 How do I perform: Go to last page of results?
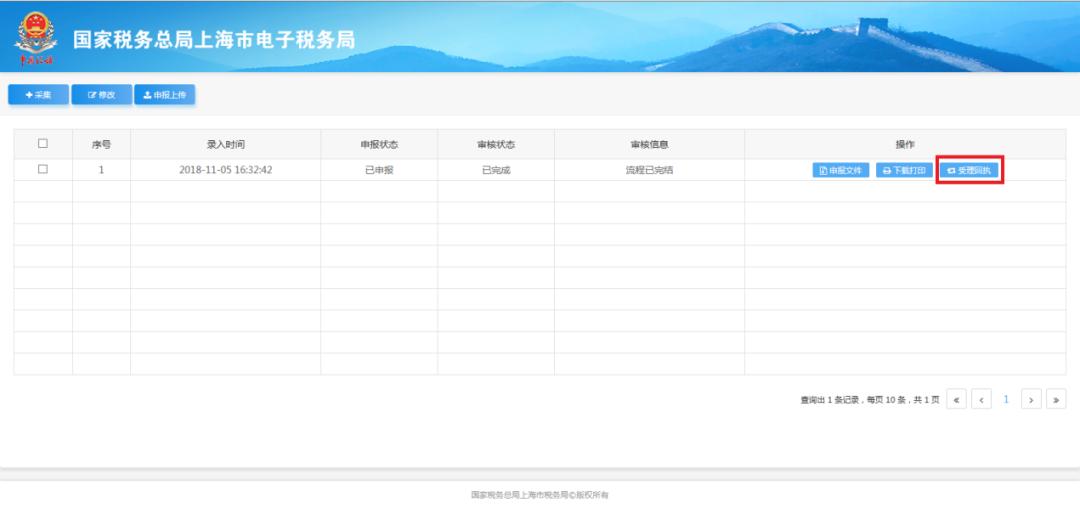pos(1056,399)
